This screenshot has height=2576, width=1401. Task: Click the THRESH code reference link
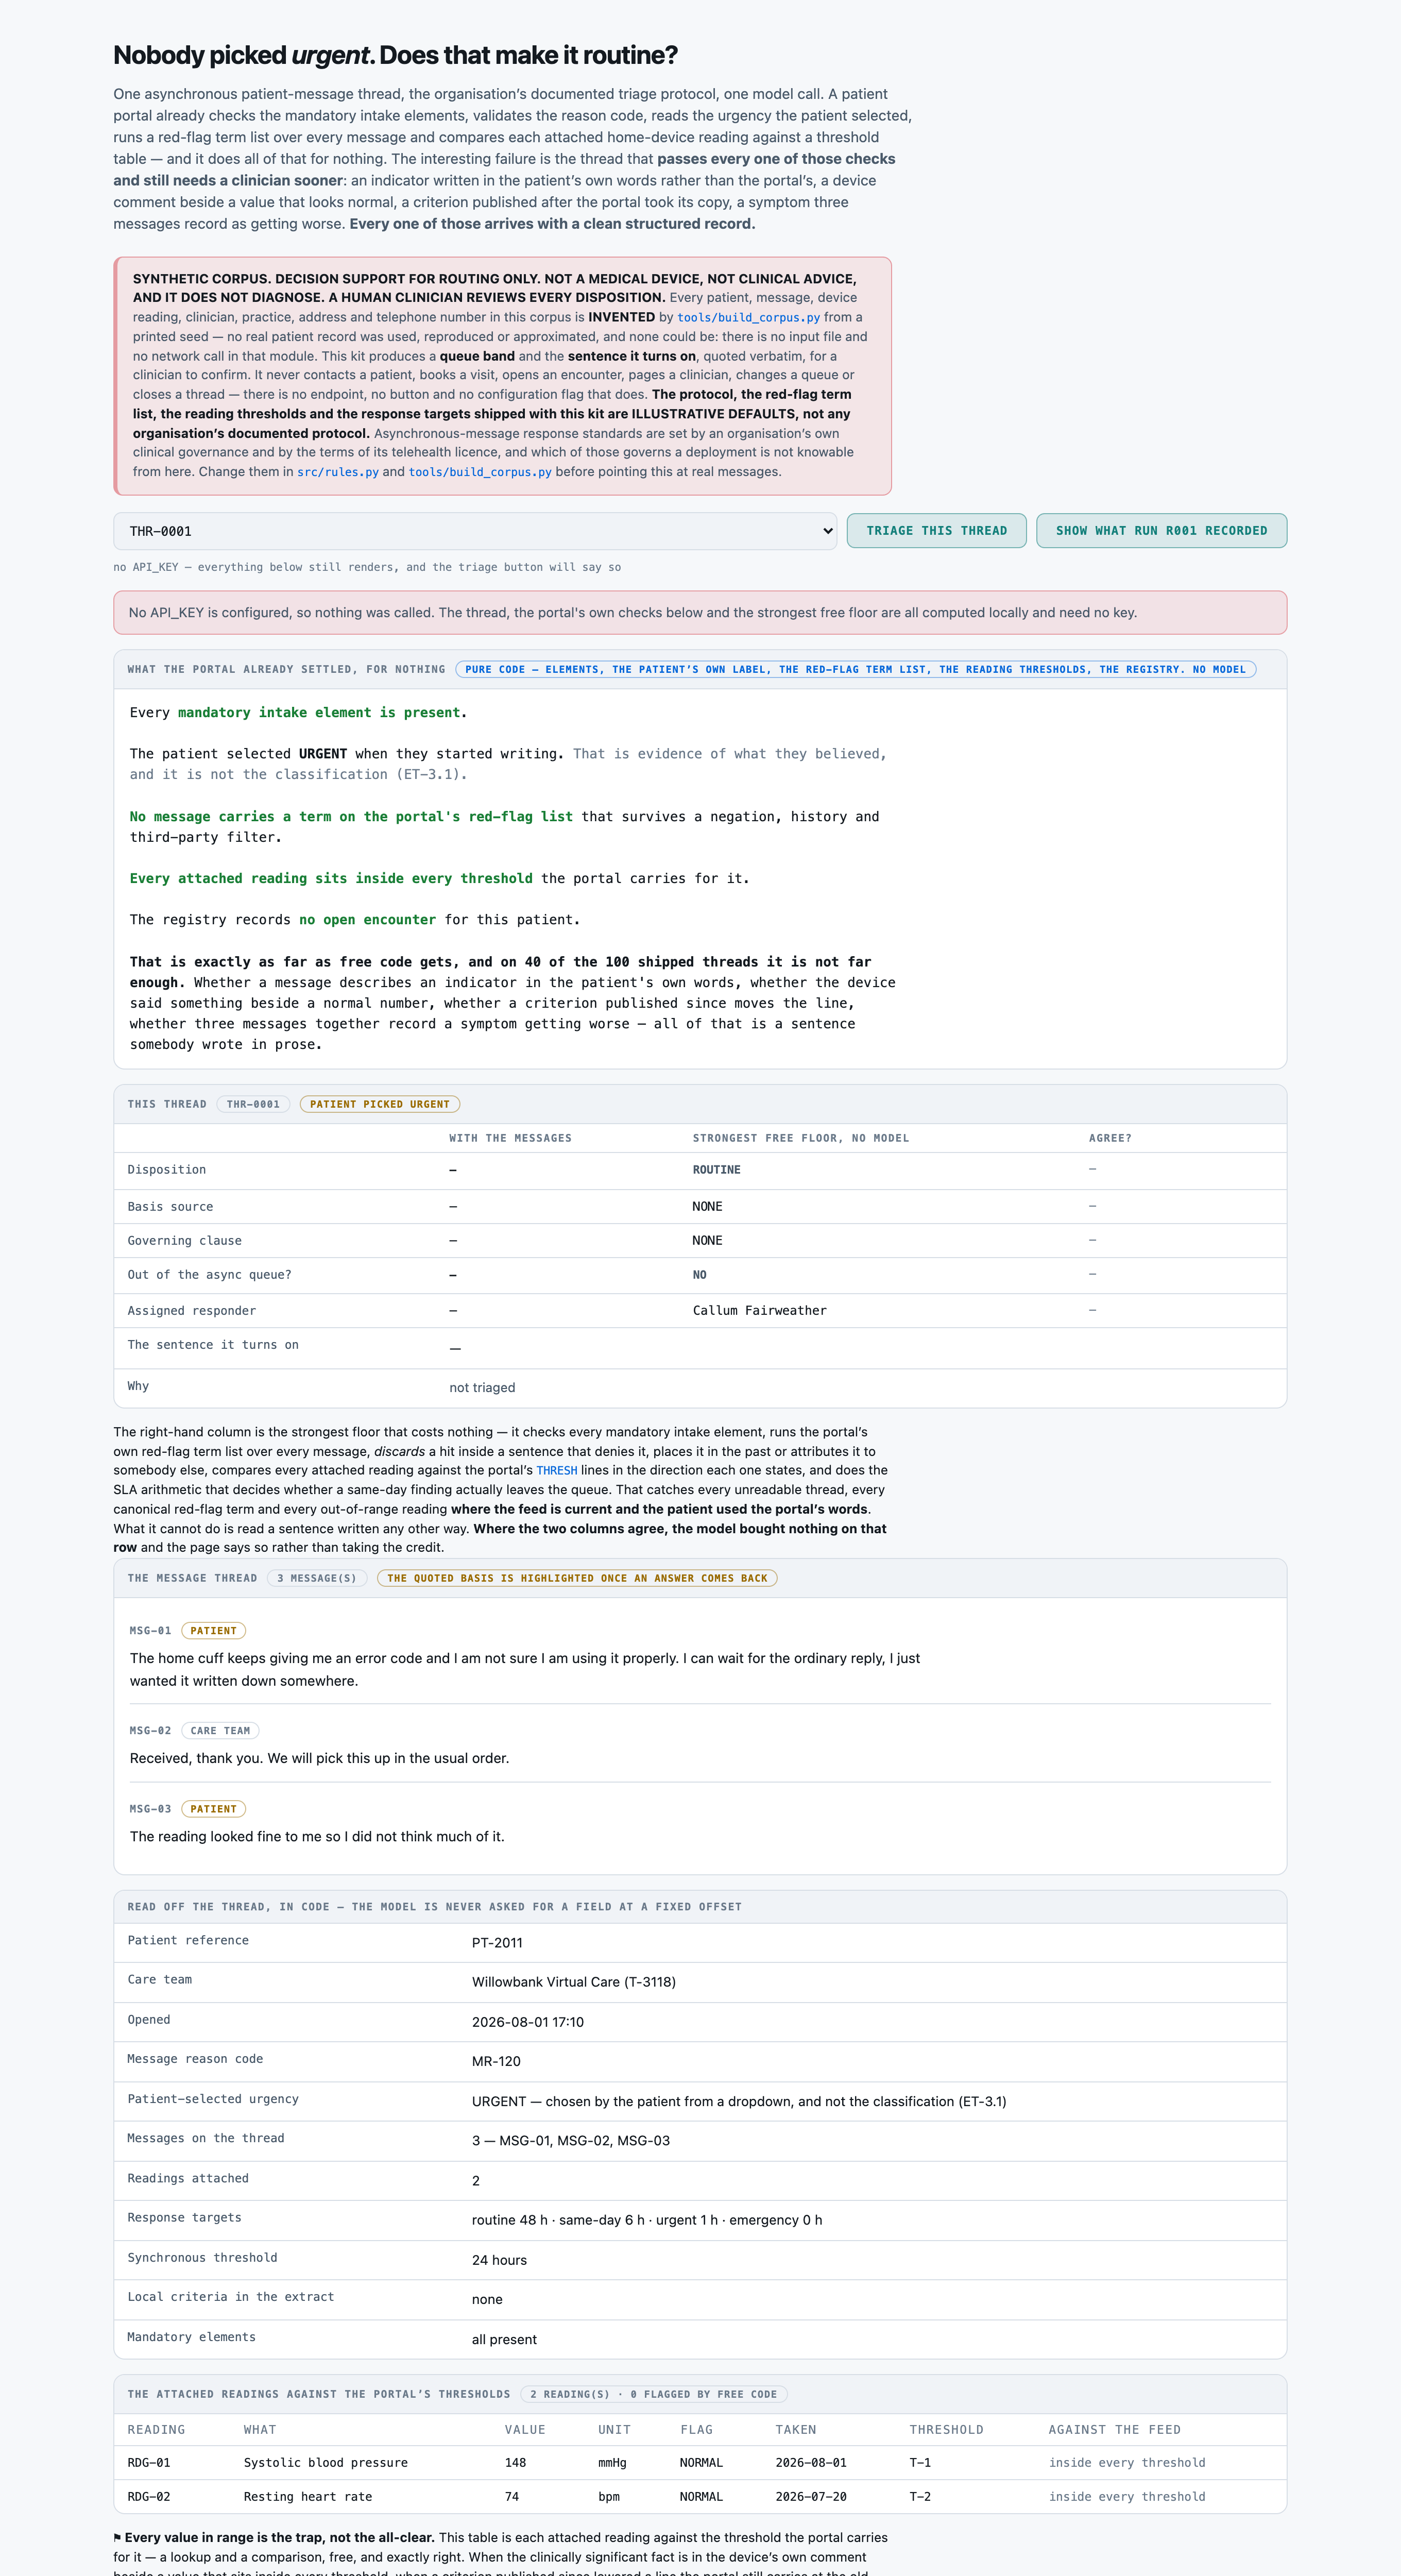click(557, 1471)
